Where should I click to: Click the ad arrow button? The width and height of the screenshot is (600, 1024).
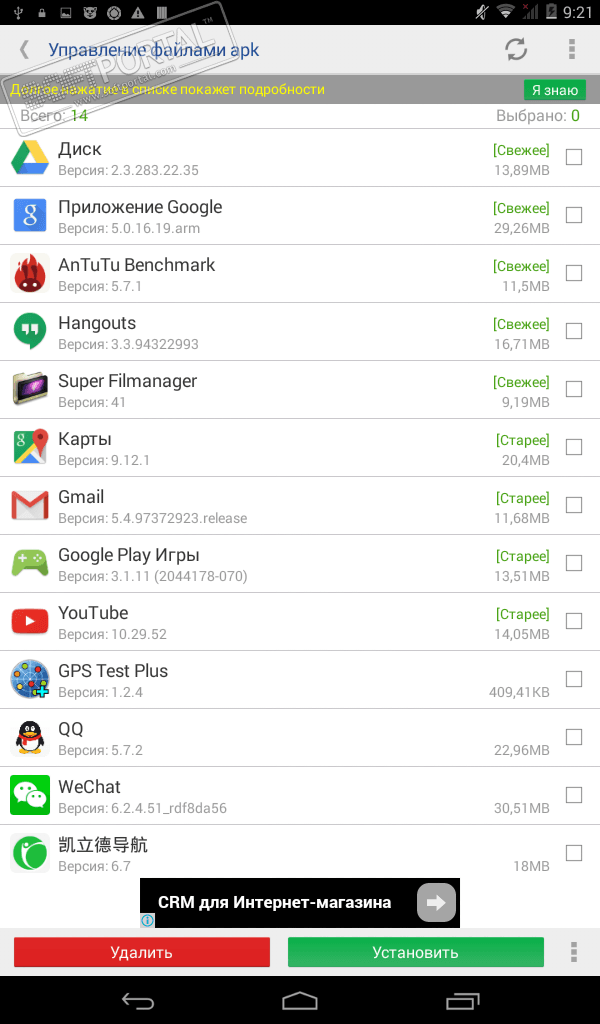[x=436, y=903]
